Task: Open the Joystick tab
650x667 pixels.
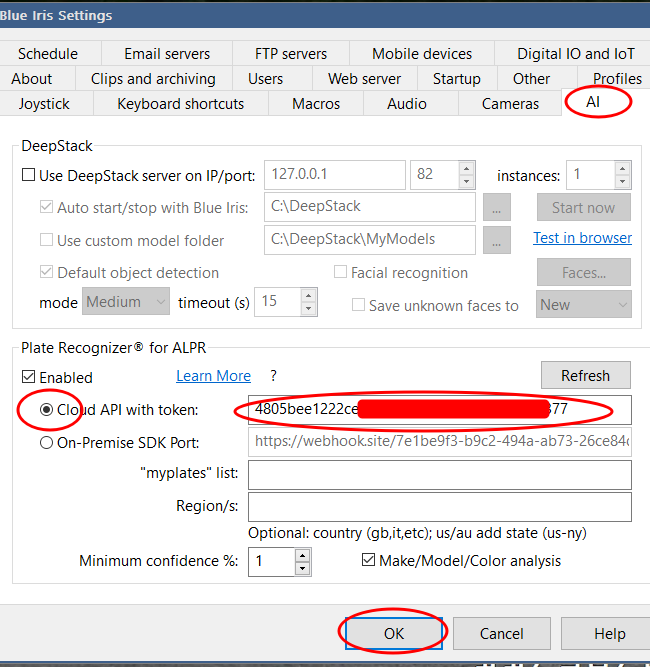Action: point(44,104)
